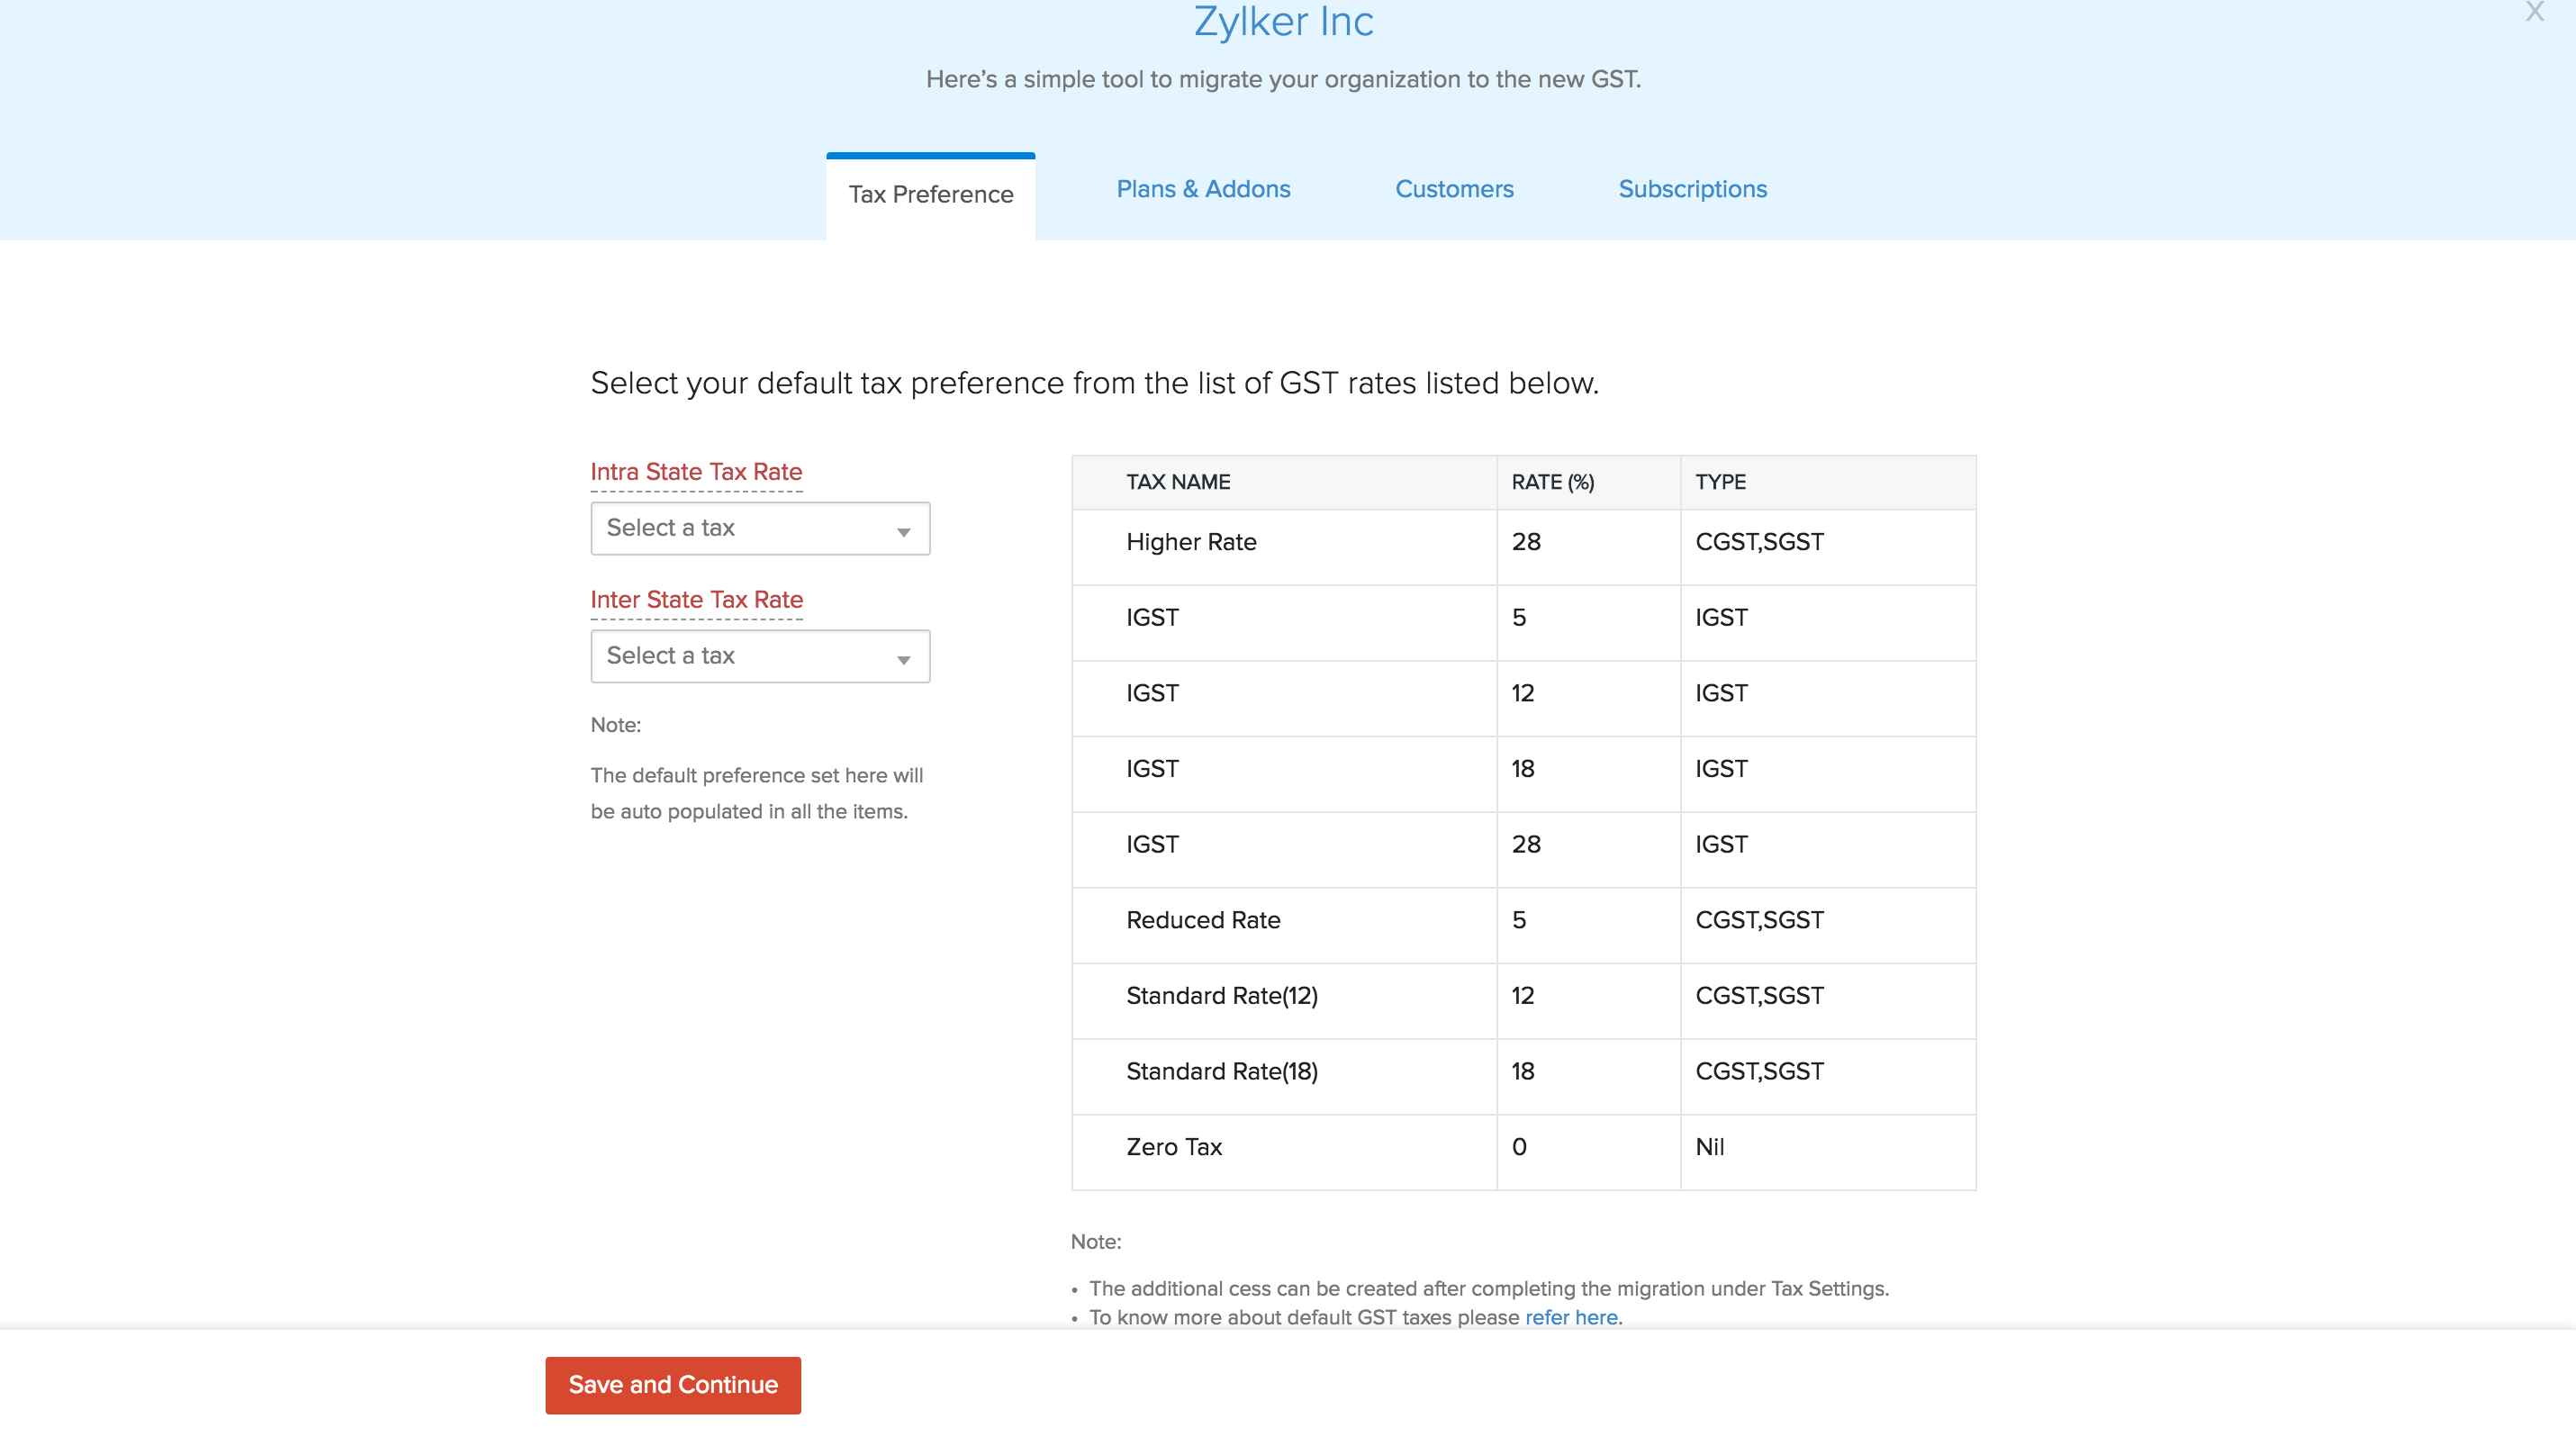The width and height of the screenshot is (2576, 1437).
Task: Click the Zylker Inc organization name
Action: click(1283, 22)
